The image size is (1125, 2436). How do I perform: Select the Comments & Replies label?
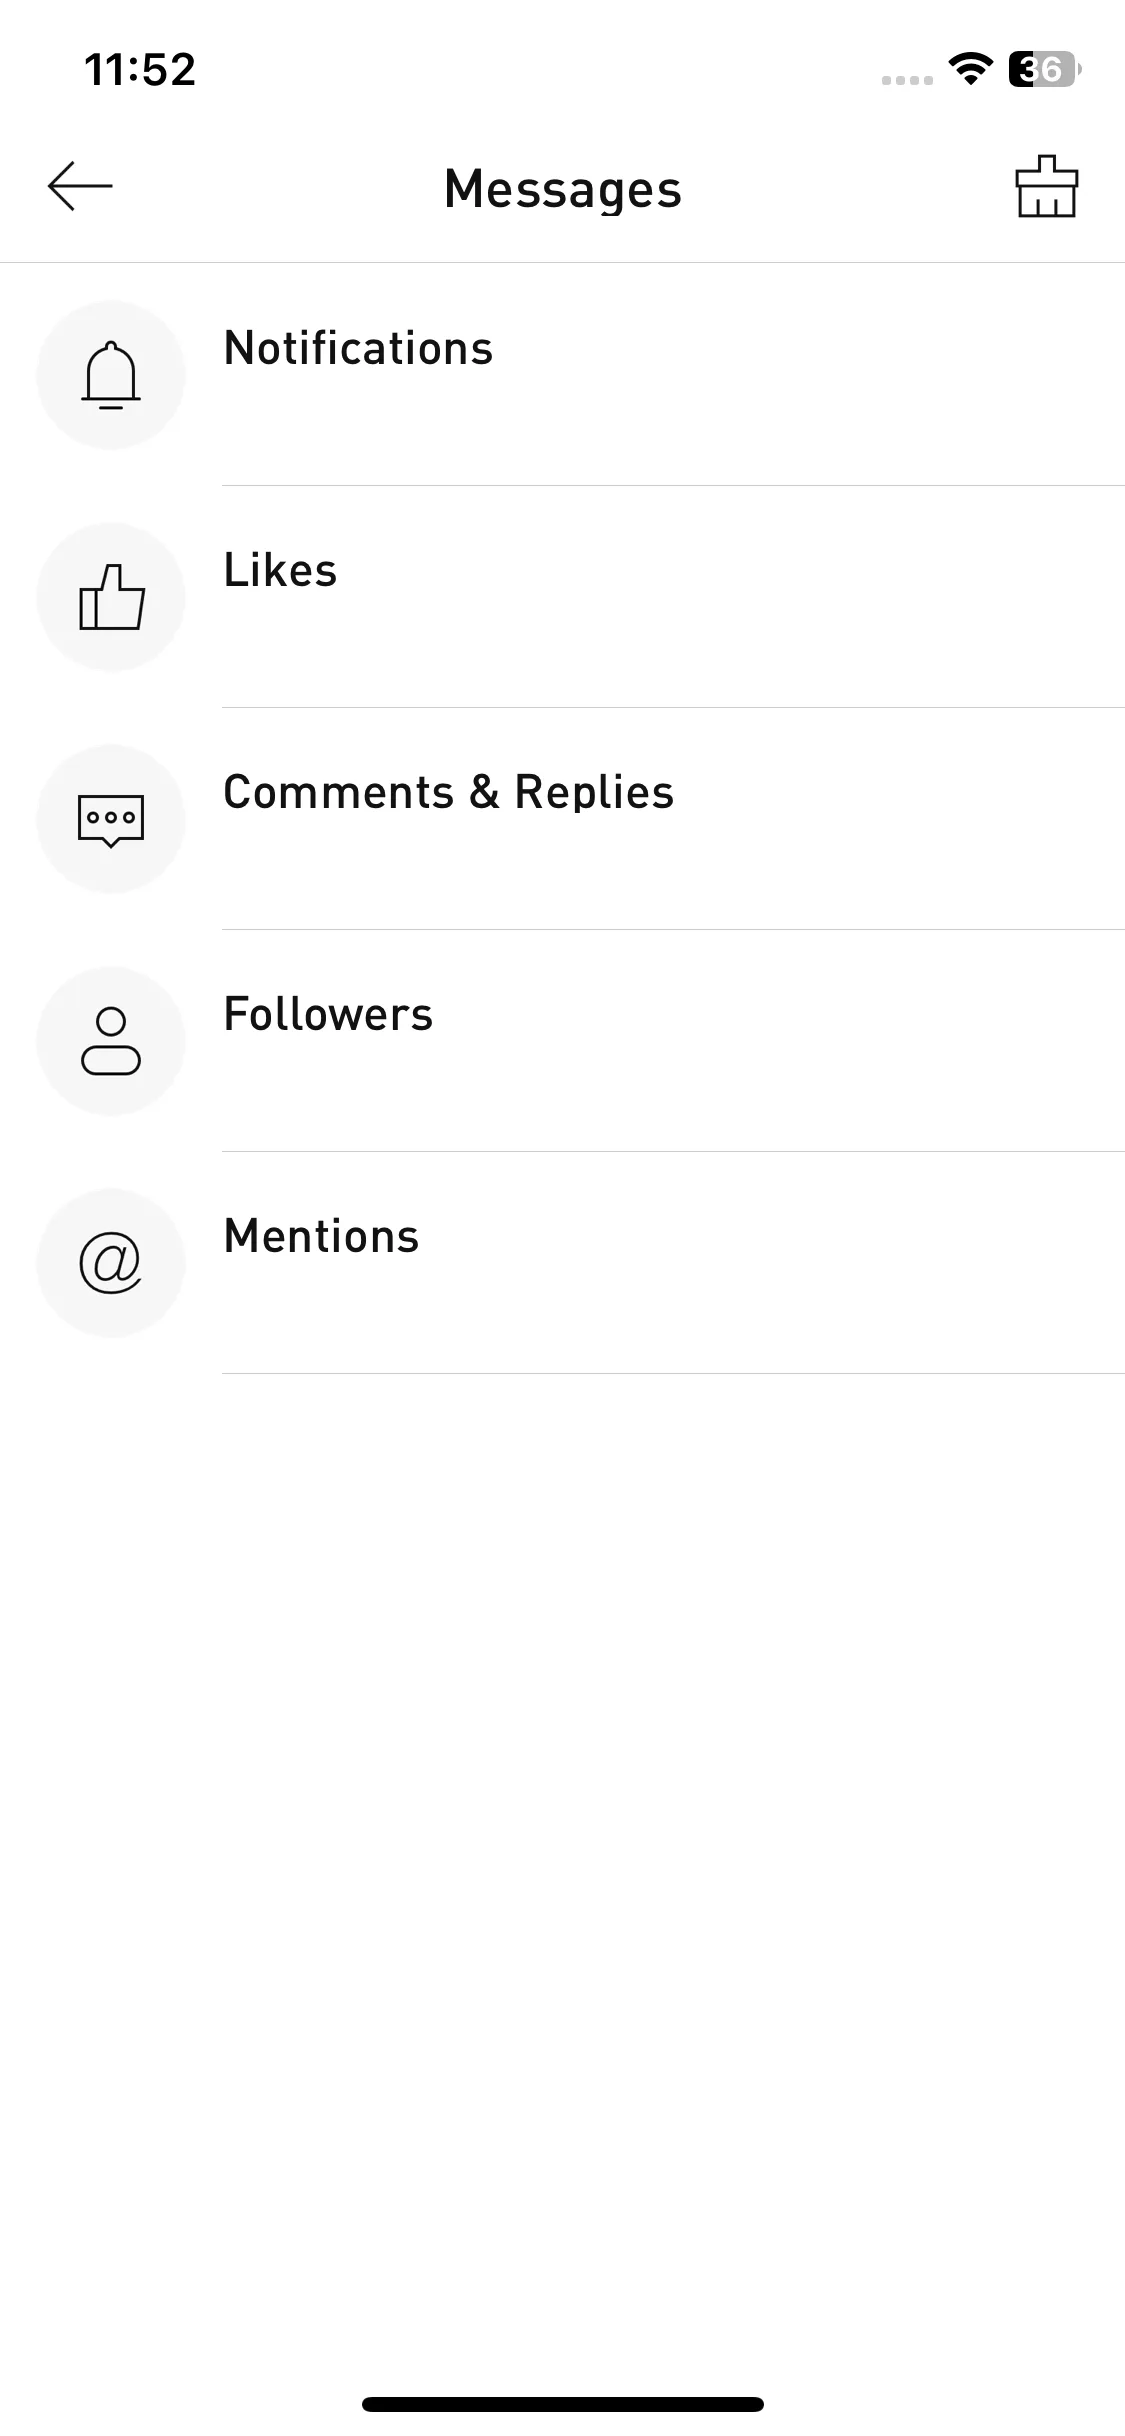point(449,792)
